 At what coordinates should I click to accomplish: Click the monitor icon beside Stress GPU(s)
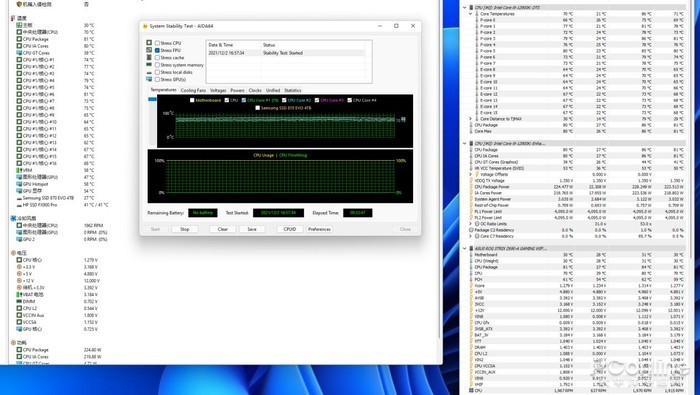click(149, 79)
